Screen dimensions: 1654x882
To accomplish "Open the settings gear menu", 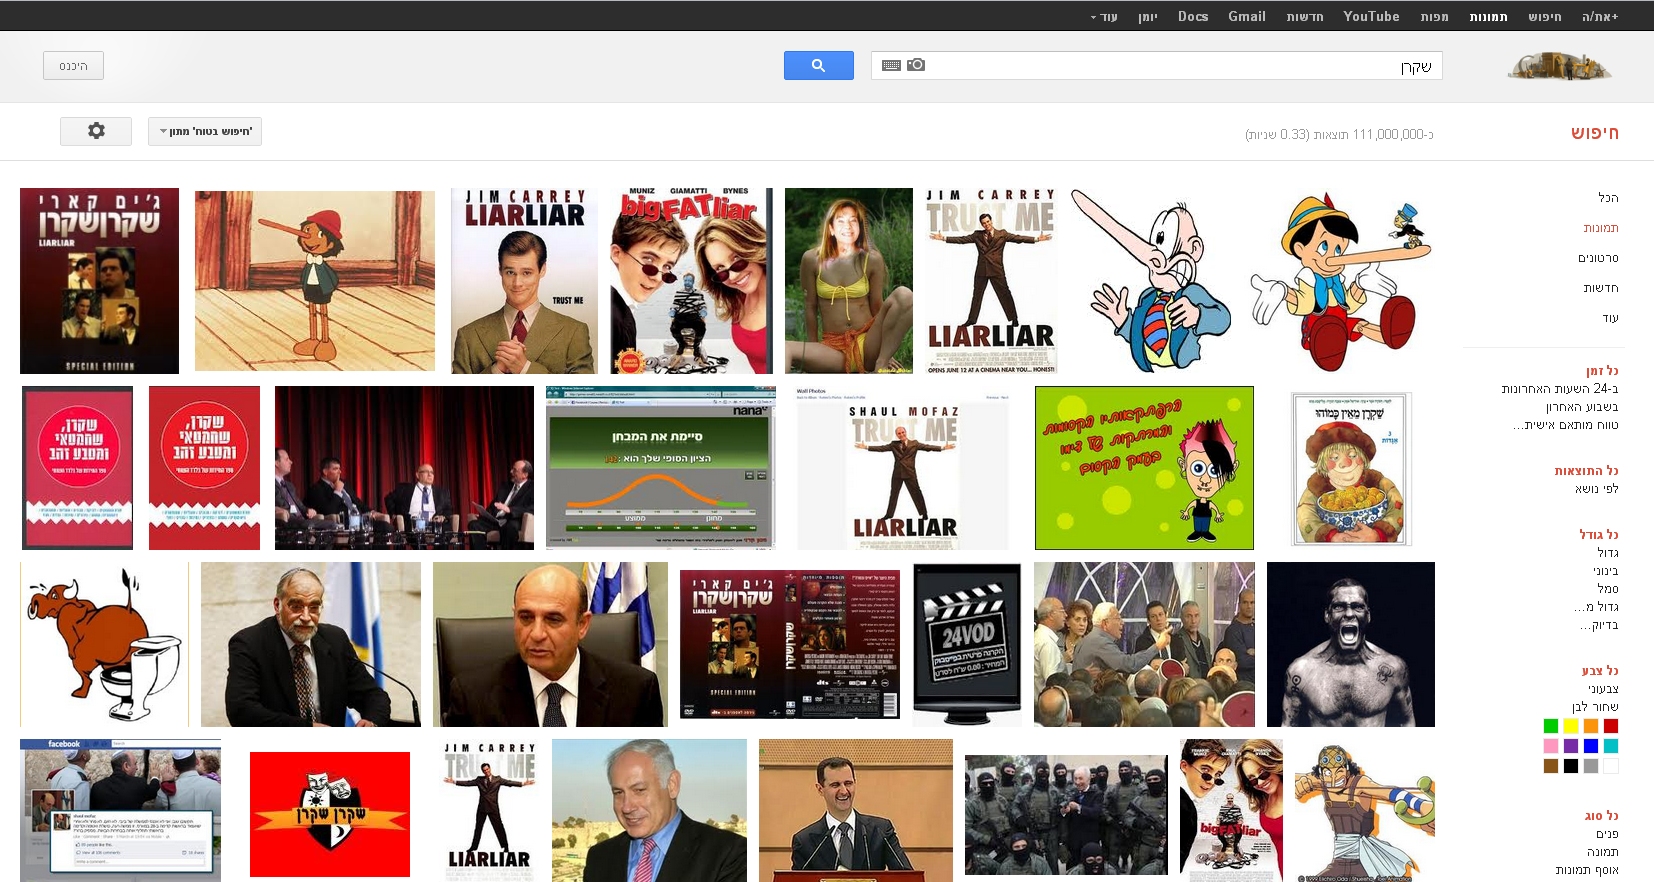I will [96, 131].
